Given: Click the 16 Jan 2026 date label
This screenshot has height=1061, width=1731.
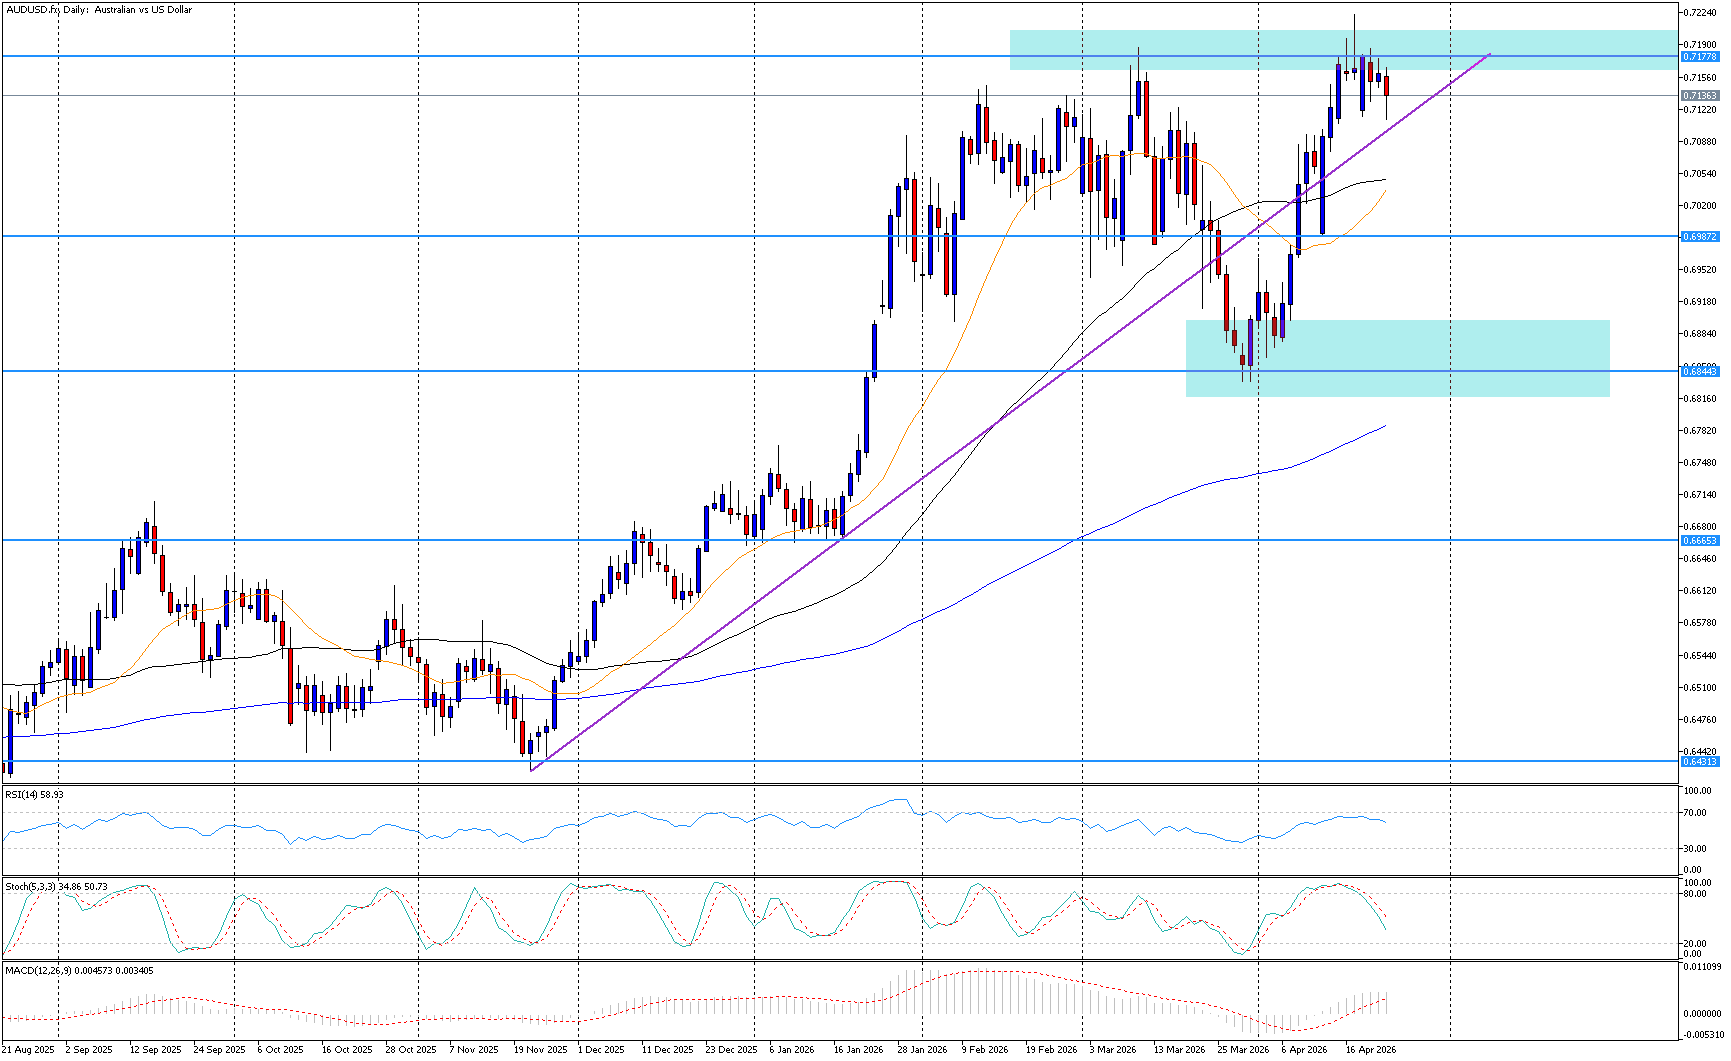Looking at the screenshot, I should point(858,1049).
